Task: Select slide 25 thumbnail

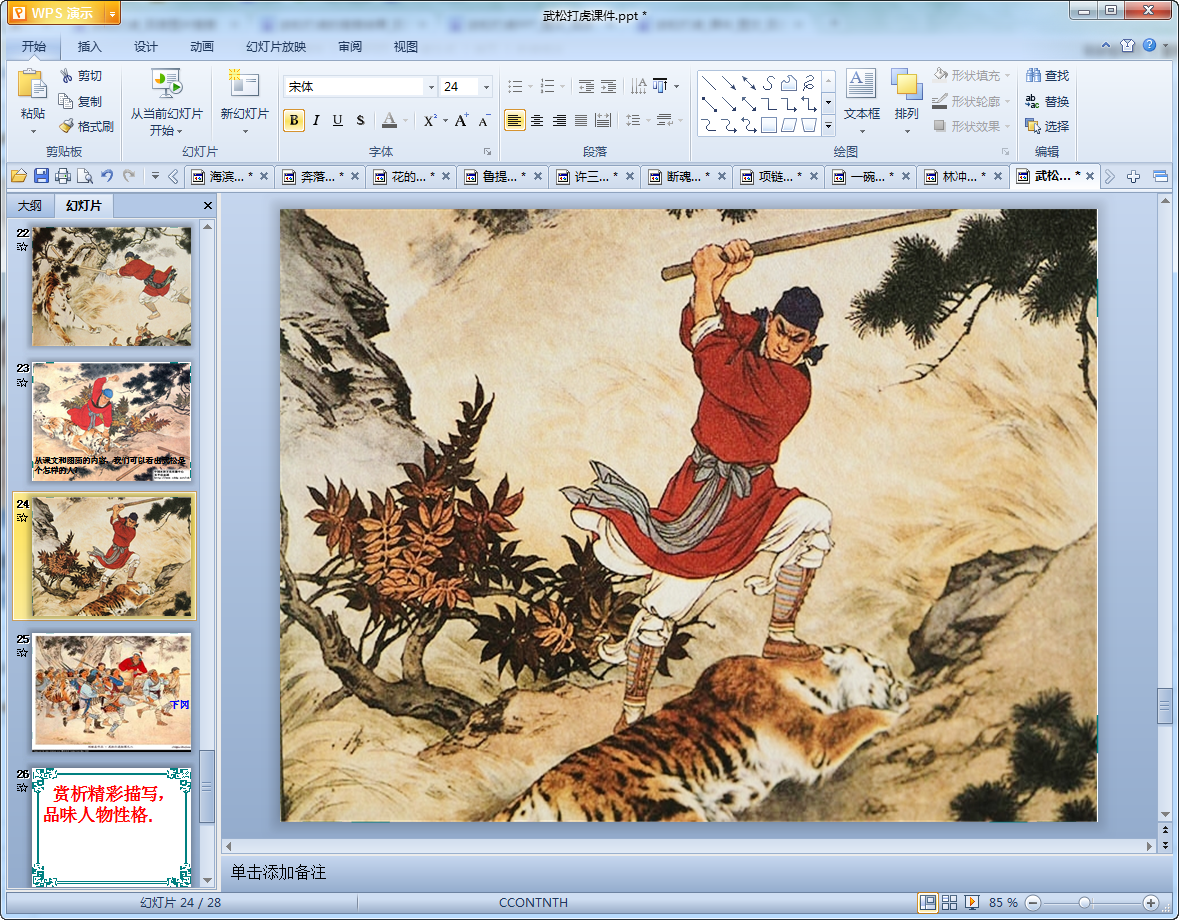Action: tap(111, 692)
